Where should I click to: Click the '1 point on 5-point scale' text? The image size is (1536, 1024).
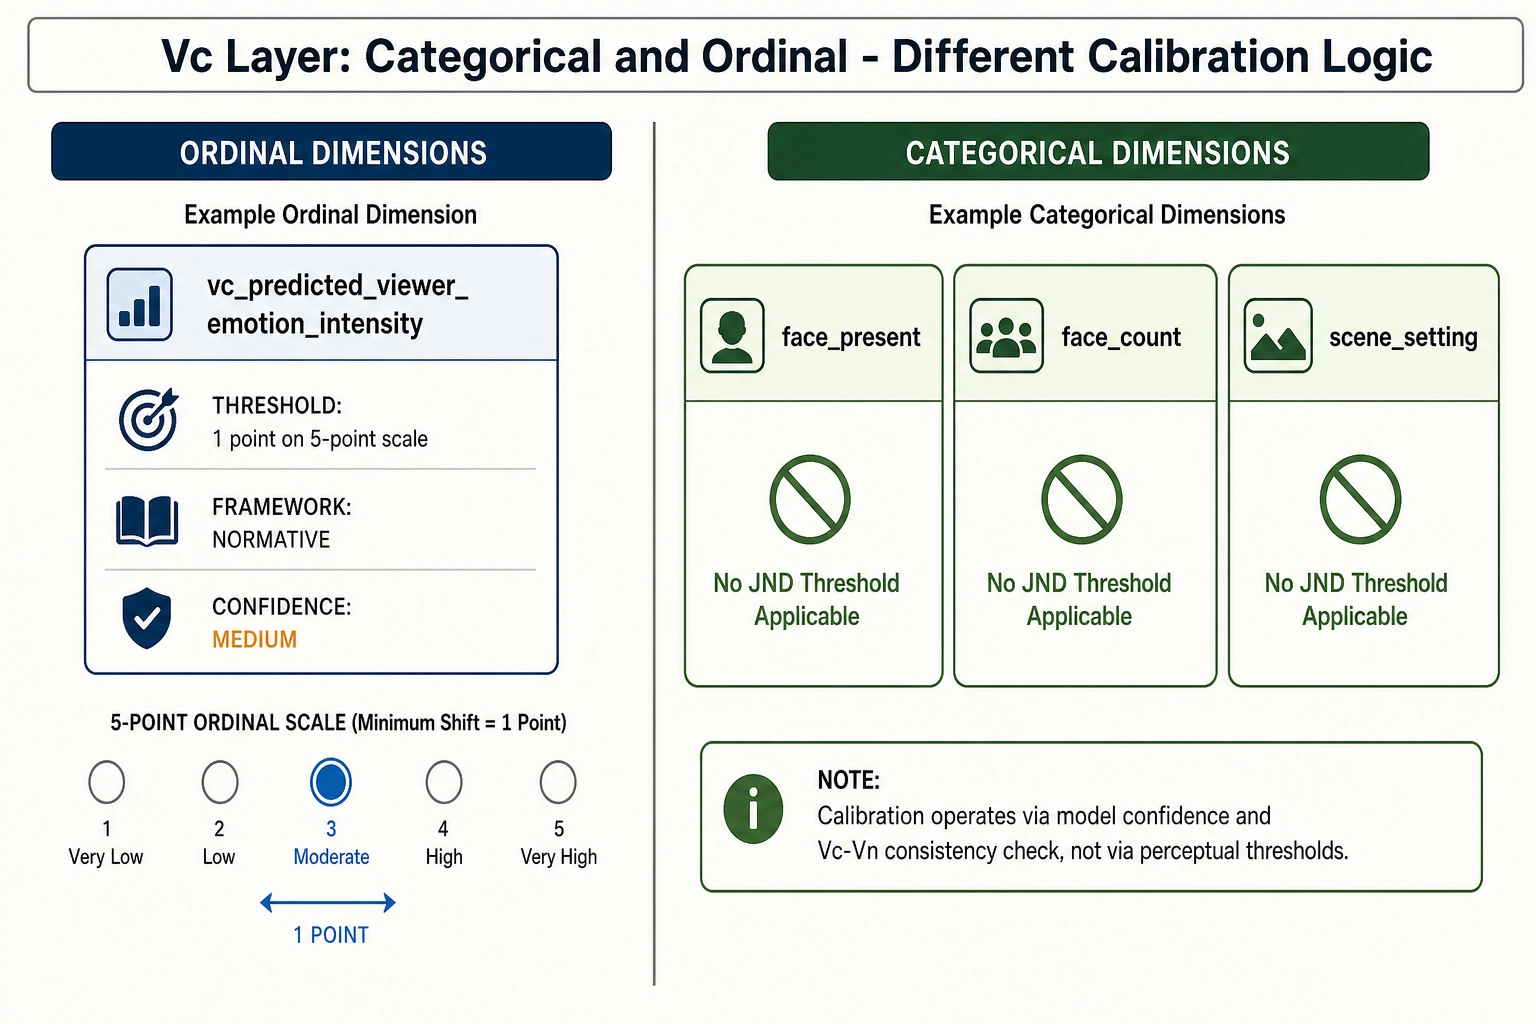[320, 439]
